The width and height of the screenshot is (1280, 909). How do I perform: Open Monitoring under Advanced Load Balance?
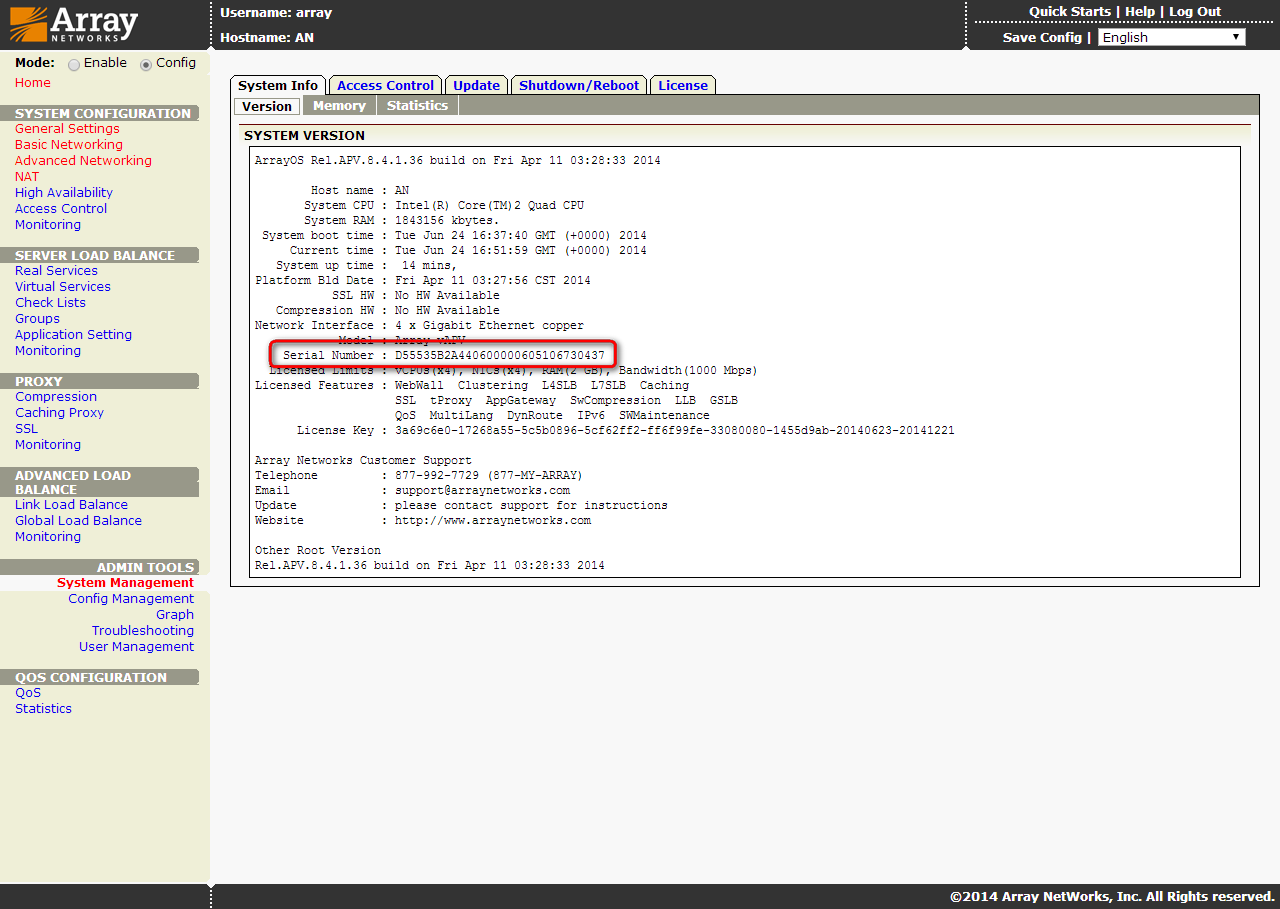(x=48, y=537)
